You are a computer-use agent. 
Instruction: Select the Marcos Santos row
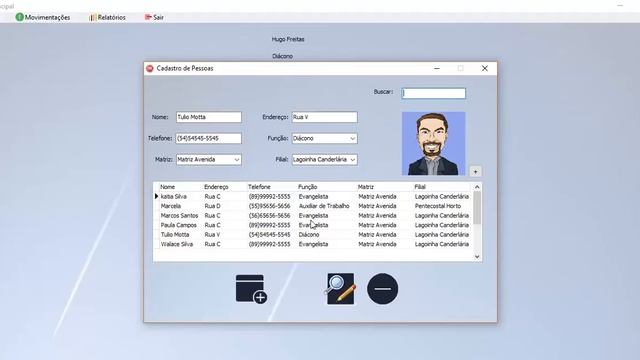click(313, 216)
